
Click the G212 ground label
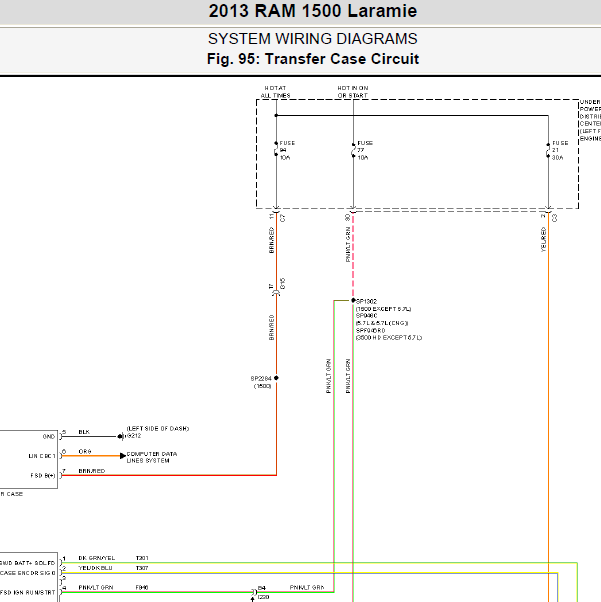click(x=134, y=436)
